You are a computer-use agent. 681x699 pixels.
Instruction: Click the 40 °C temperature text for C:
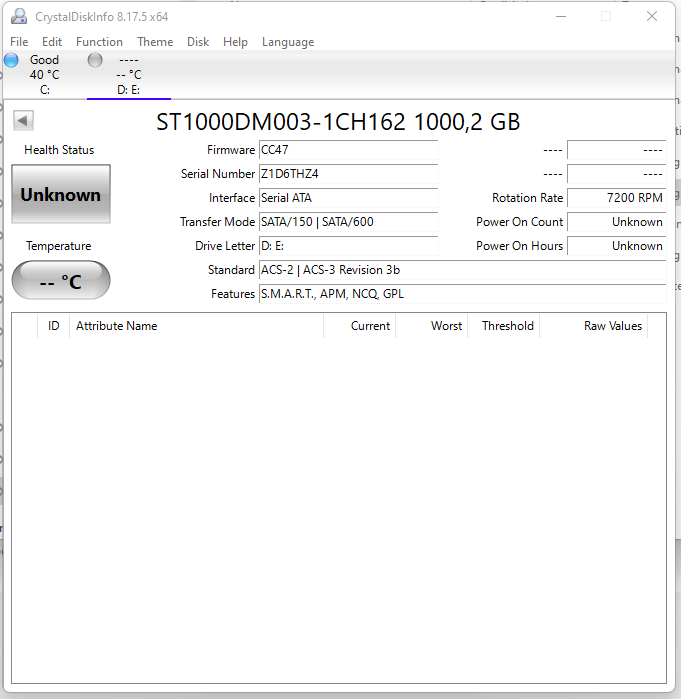[x=44, y=75]
